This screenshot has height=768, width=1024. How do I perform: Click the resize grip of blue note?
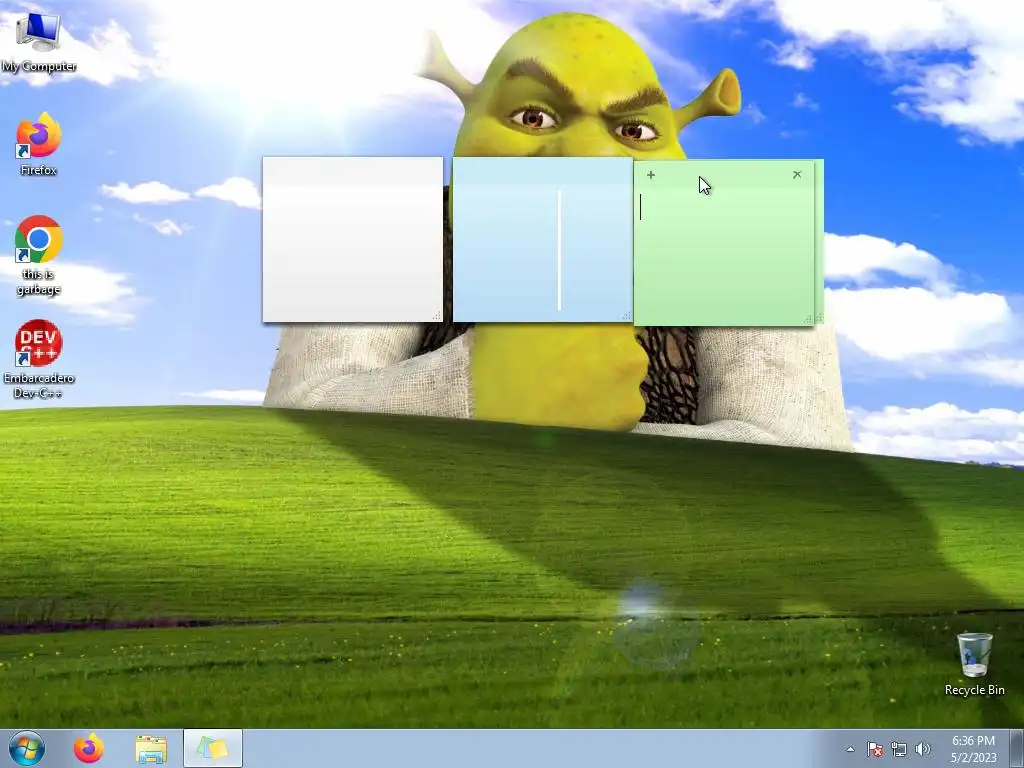627,316
